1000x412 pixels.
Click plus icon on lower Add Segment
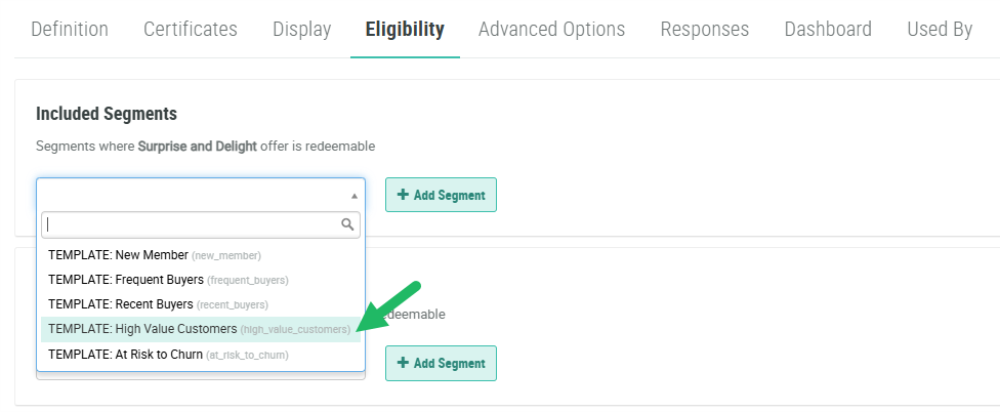pos(403,363)
